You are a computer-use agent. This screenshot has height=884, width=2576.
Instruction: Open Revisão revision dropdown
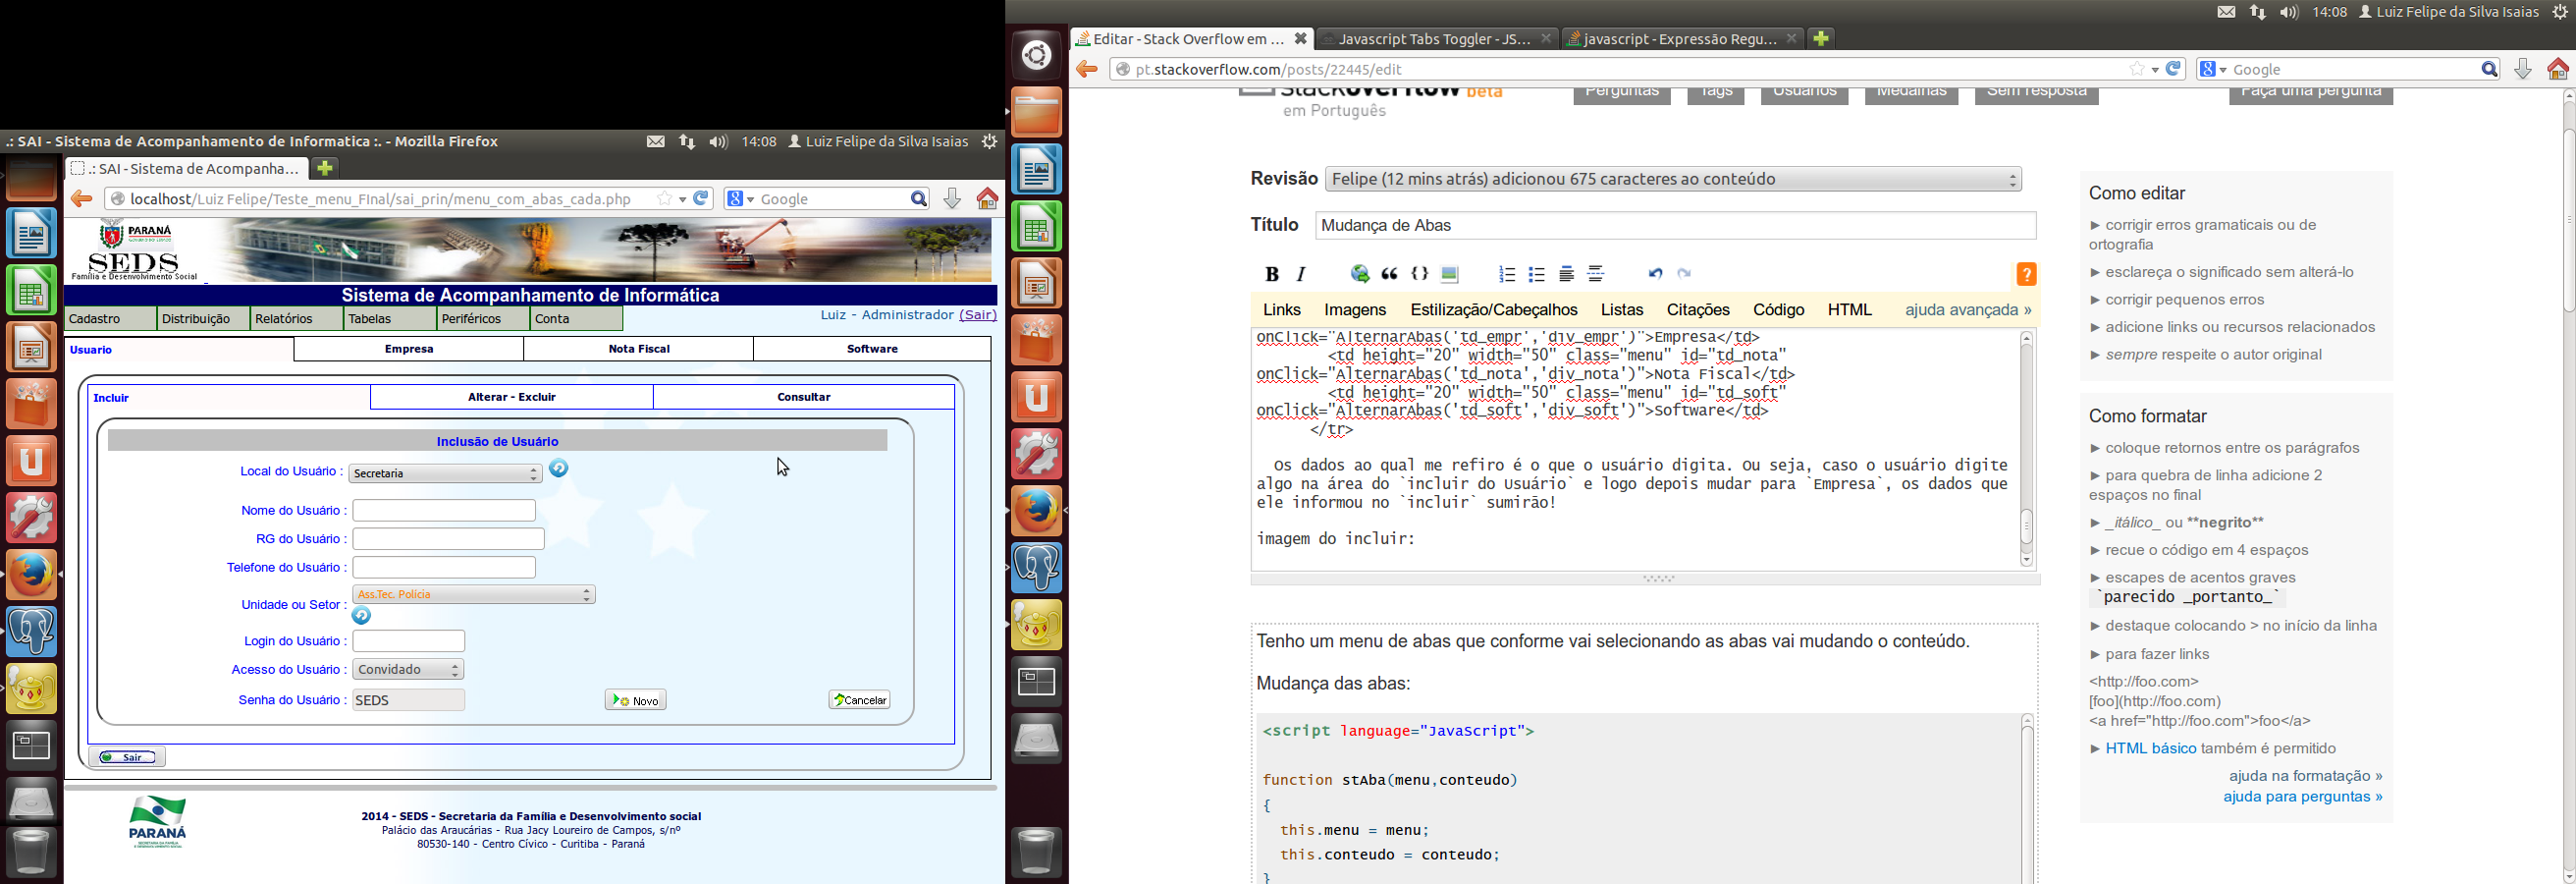pyautogui.click(x=1673, y=179)
